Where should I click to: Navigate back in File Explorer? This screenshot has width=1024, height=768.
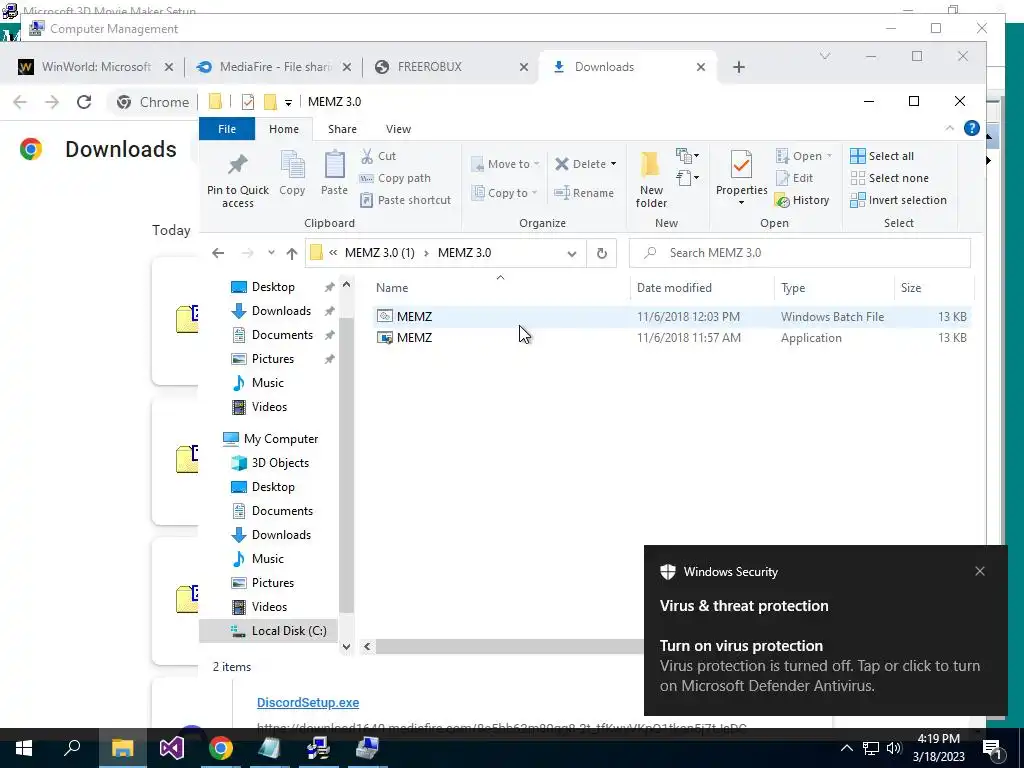click(218, 253)
